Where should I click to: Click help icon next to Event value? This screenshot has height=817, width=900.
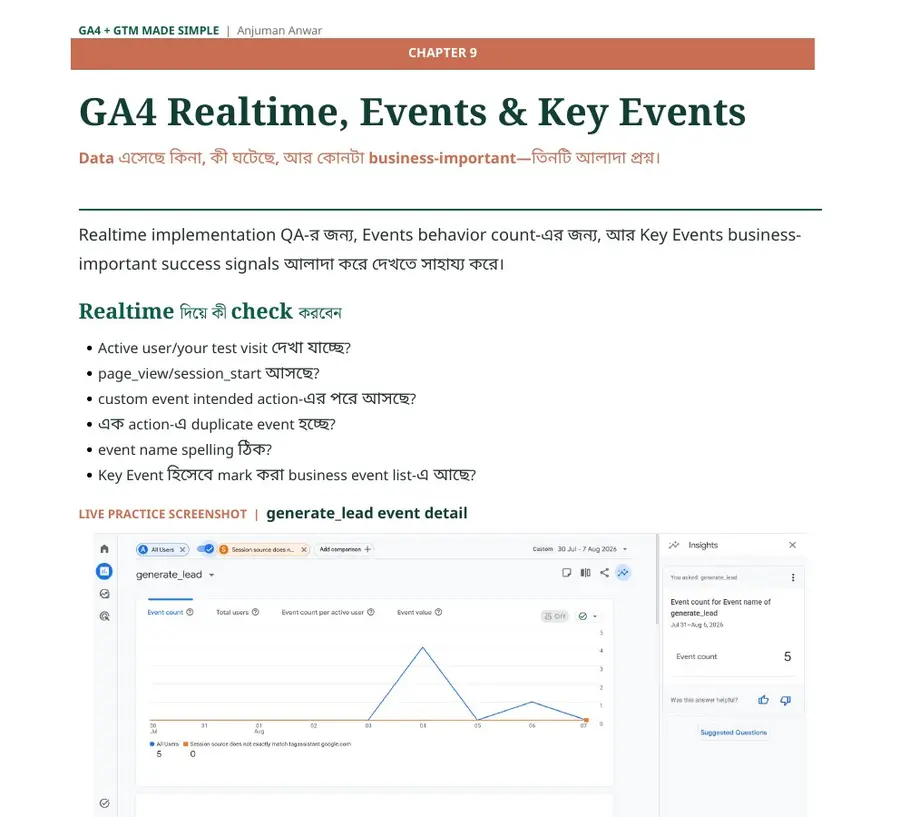pyautogui.click(x=439, y=612)
